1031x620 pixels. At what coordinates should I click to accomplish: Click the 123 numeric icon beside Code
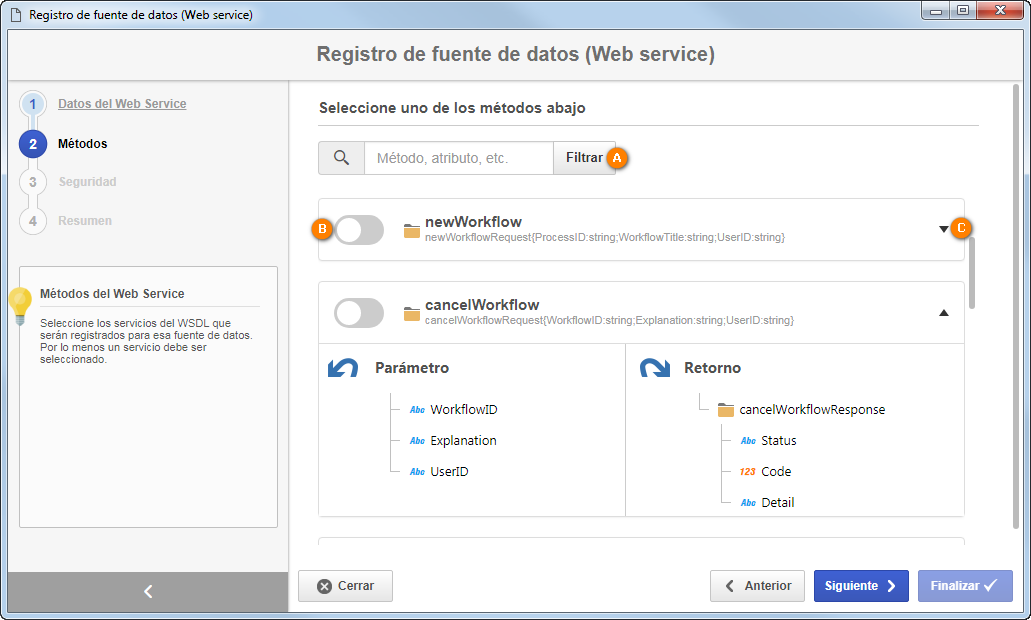[748, 471]
